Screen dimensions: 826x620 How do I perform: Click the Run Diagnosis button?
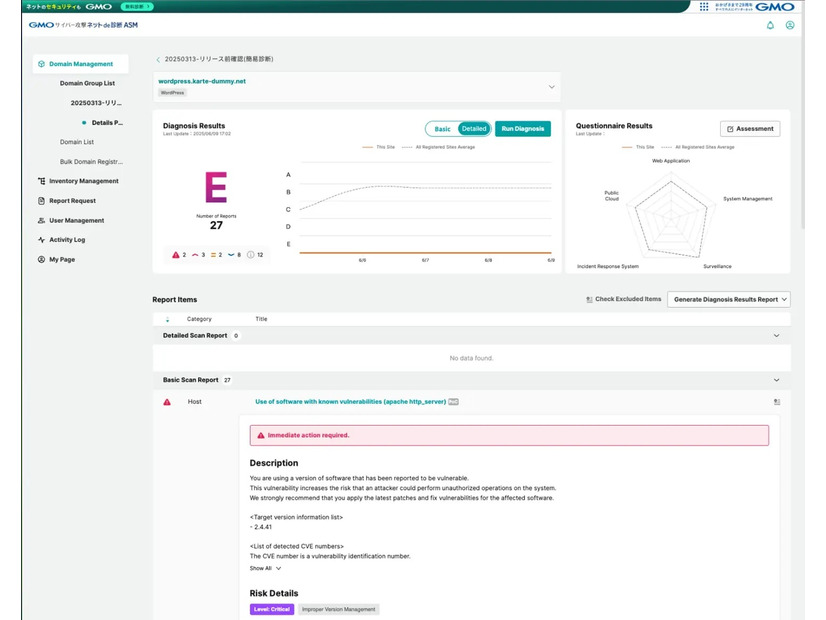tap(522, 129)
